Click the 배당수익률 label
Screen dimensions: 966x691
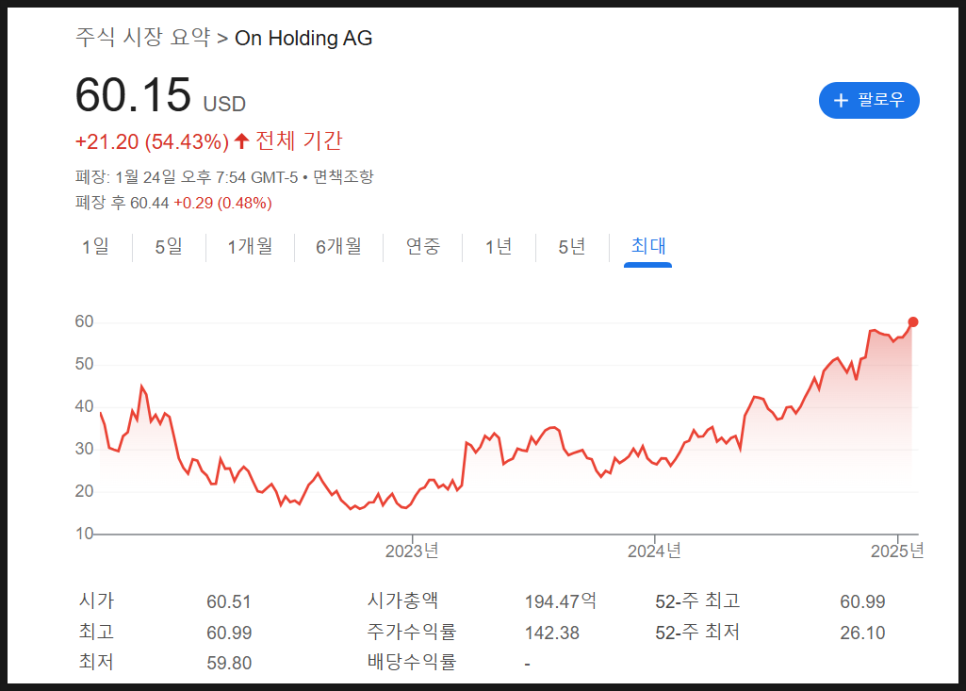coord(412,662)
